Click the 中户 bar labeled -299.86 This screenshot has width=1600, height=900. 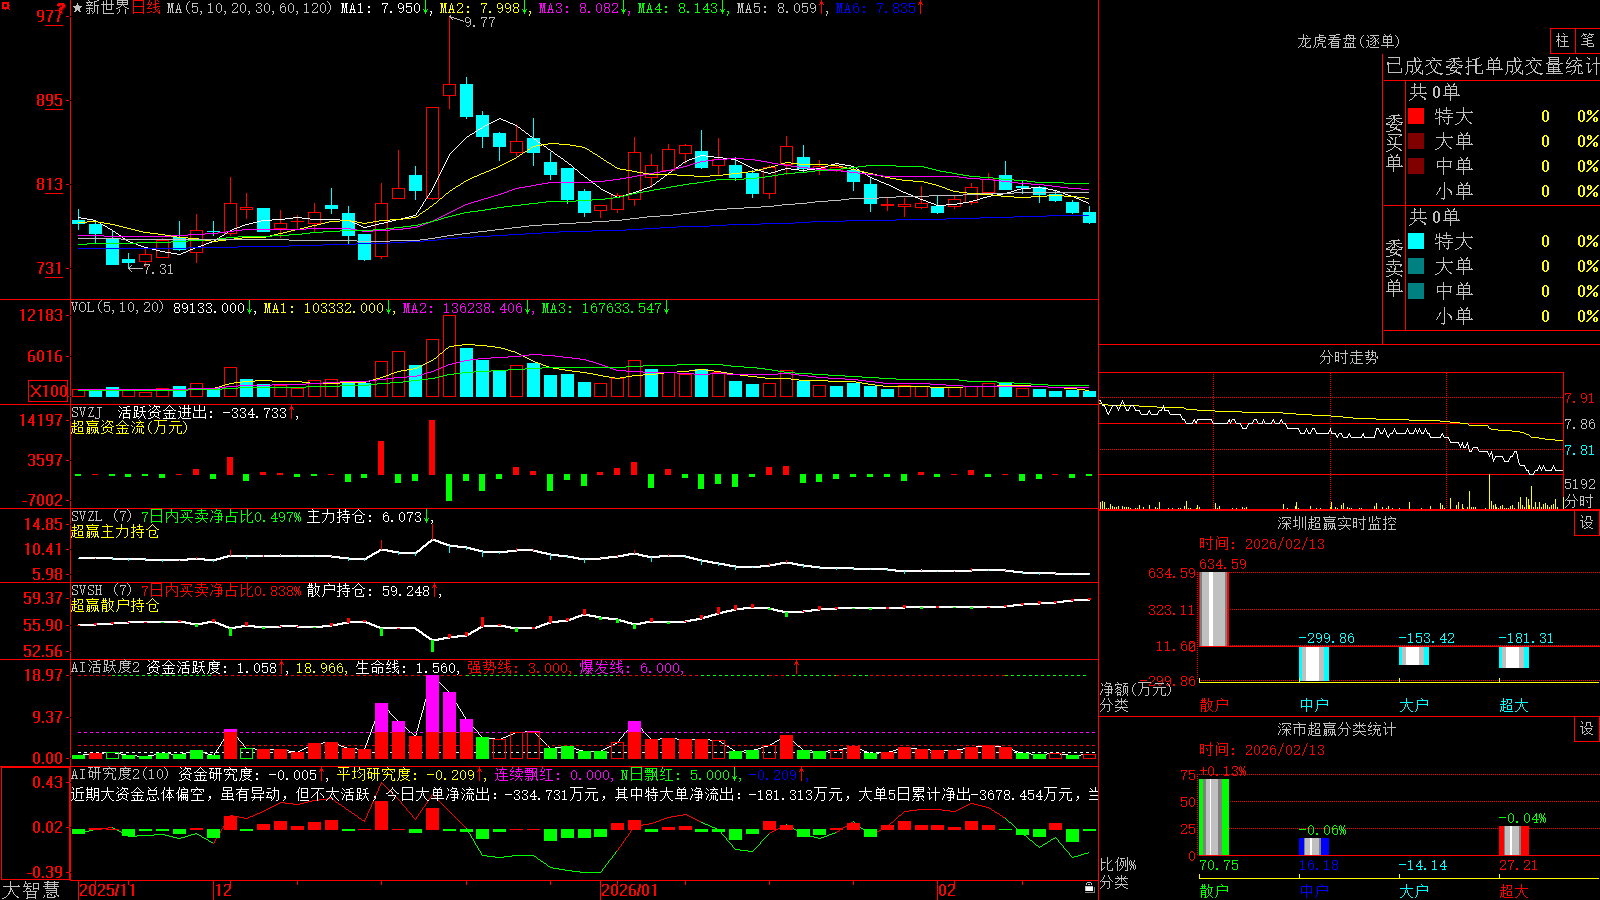(1314, 664)
